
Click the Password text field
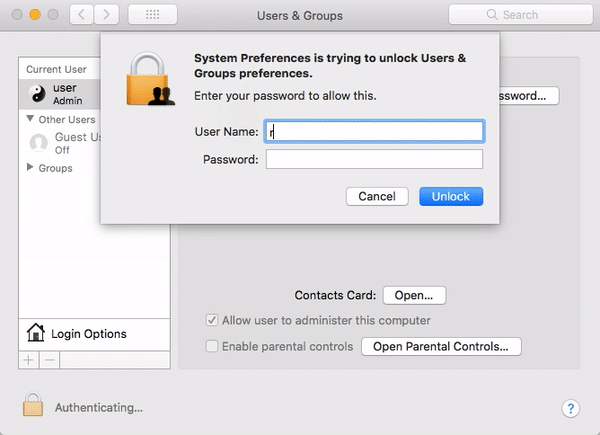[374, 159]
